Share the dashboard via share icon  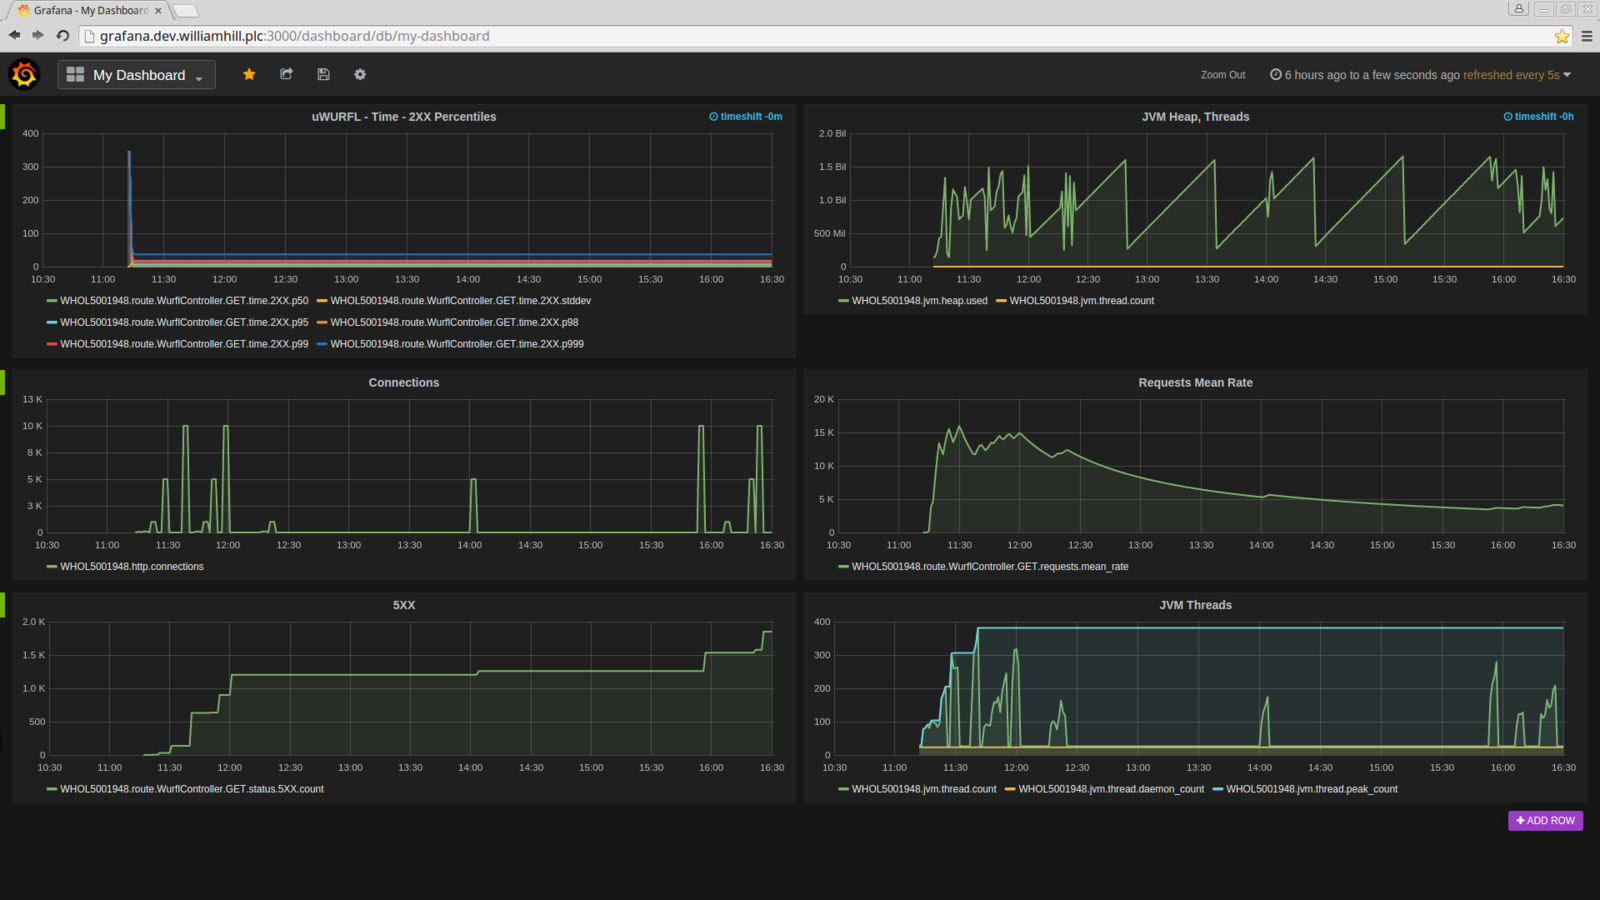pos(286,74)
